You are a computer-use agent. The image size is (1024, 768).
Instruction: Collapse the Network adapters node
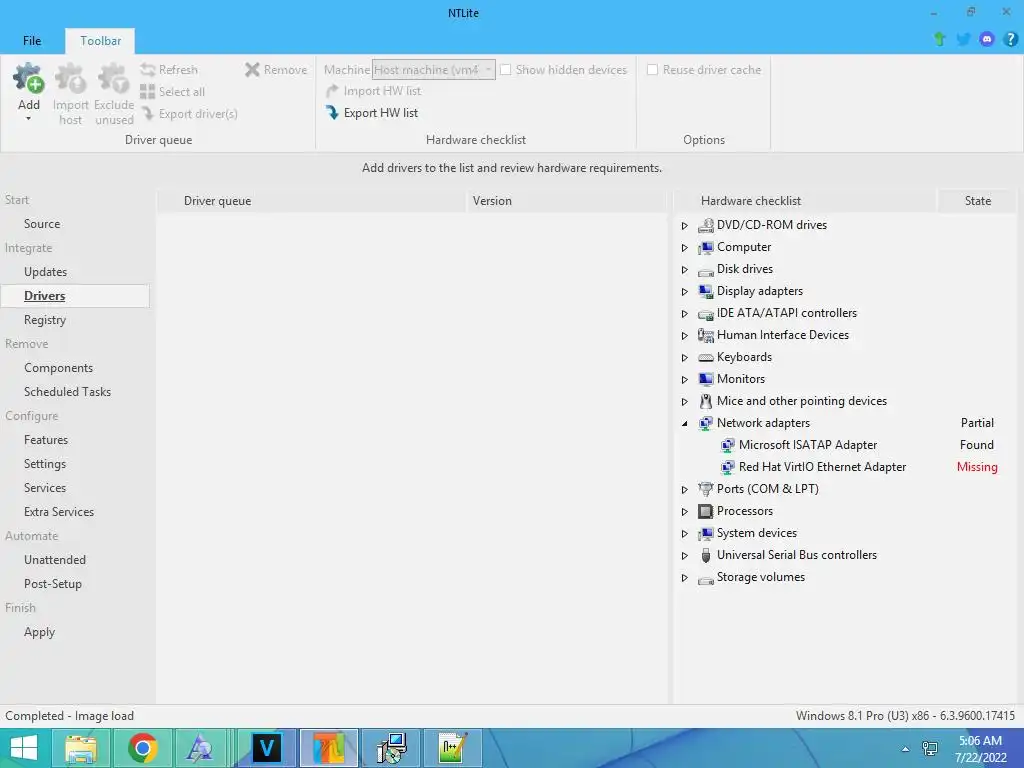[684, 423]
